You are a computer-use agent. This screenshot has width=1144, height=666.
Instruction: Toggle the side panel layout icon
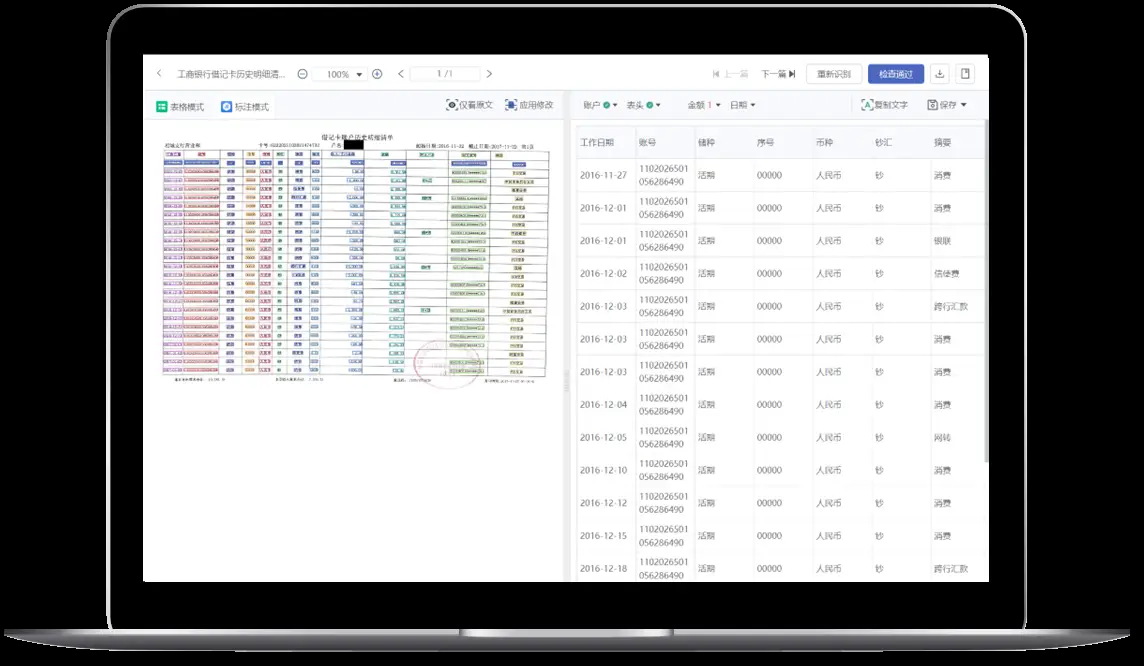point(965,74)
